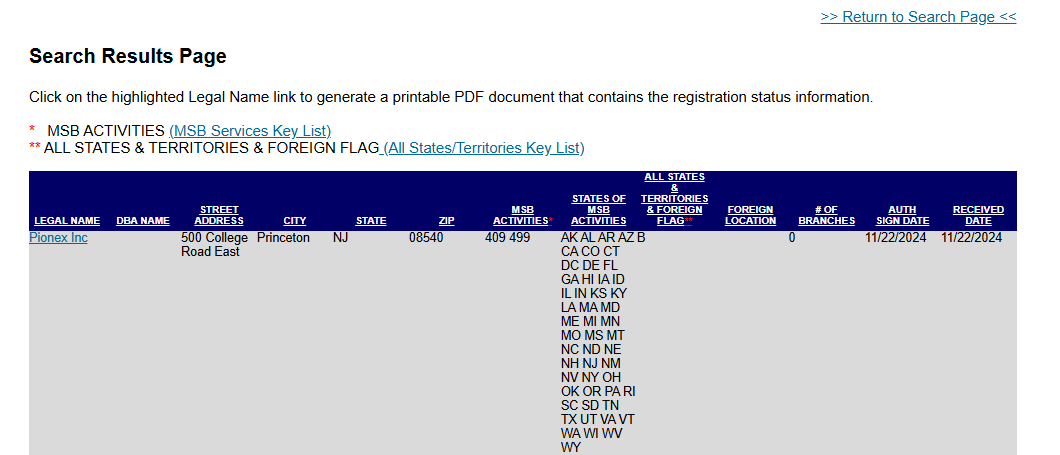The image size is (1060, 455).
Task: Click the Street Address column header
Action: click(x=219, y=215)
